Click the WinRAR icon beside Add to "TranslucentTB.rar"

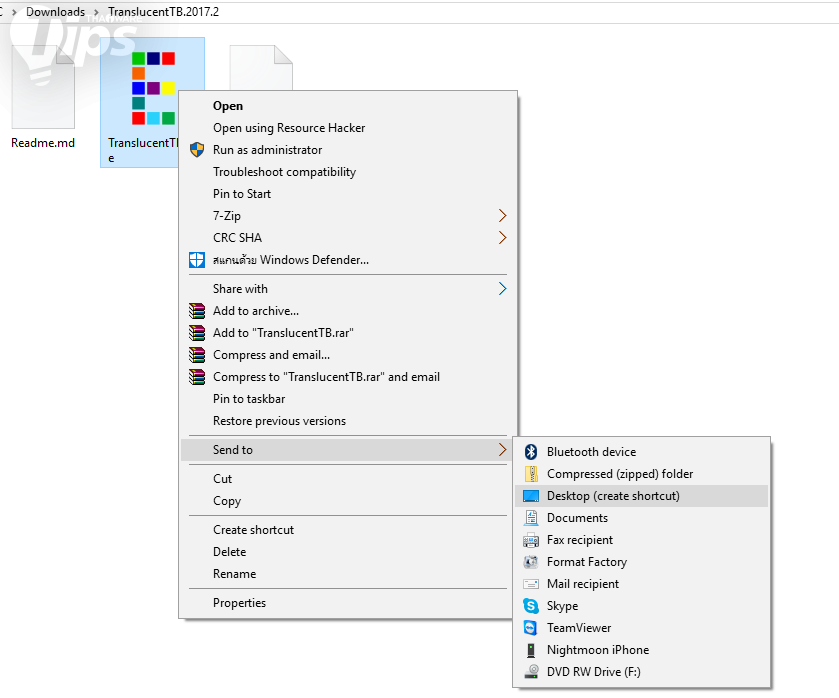tap(197, 332)
